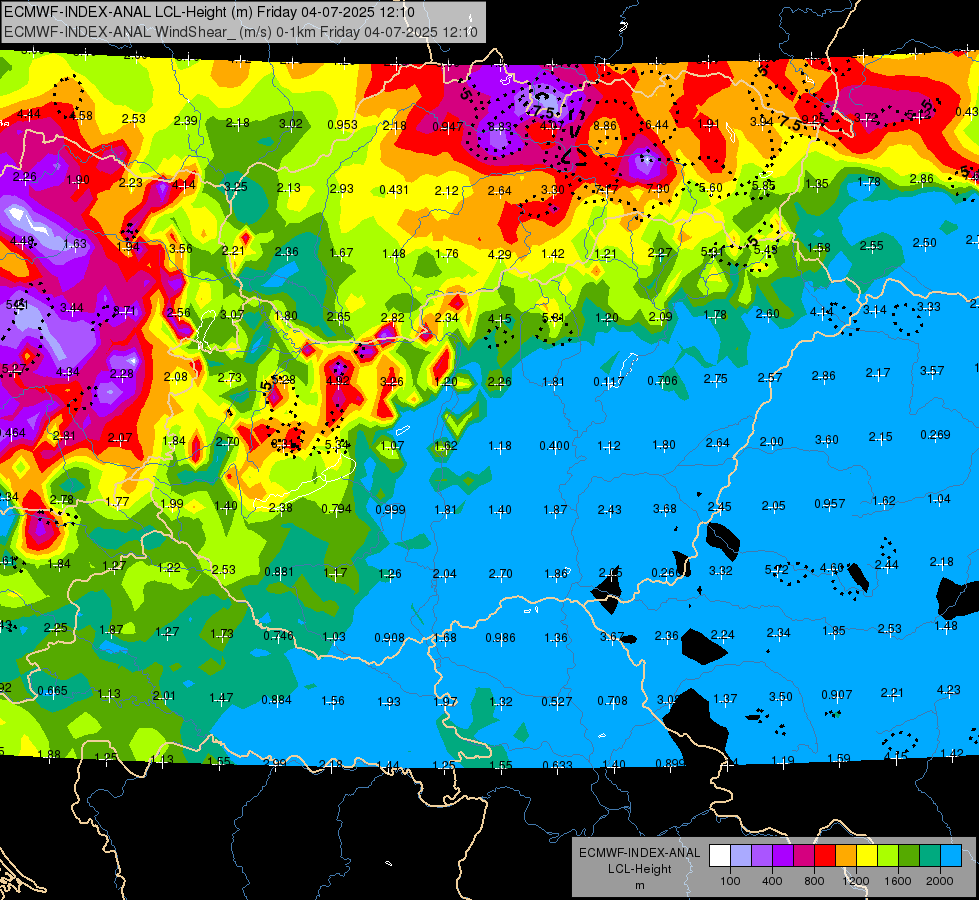Screen dimensions: 979x900
Task: Click the LCL-Height (m) header line
Action: click(209, 12)
